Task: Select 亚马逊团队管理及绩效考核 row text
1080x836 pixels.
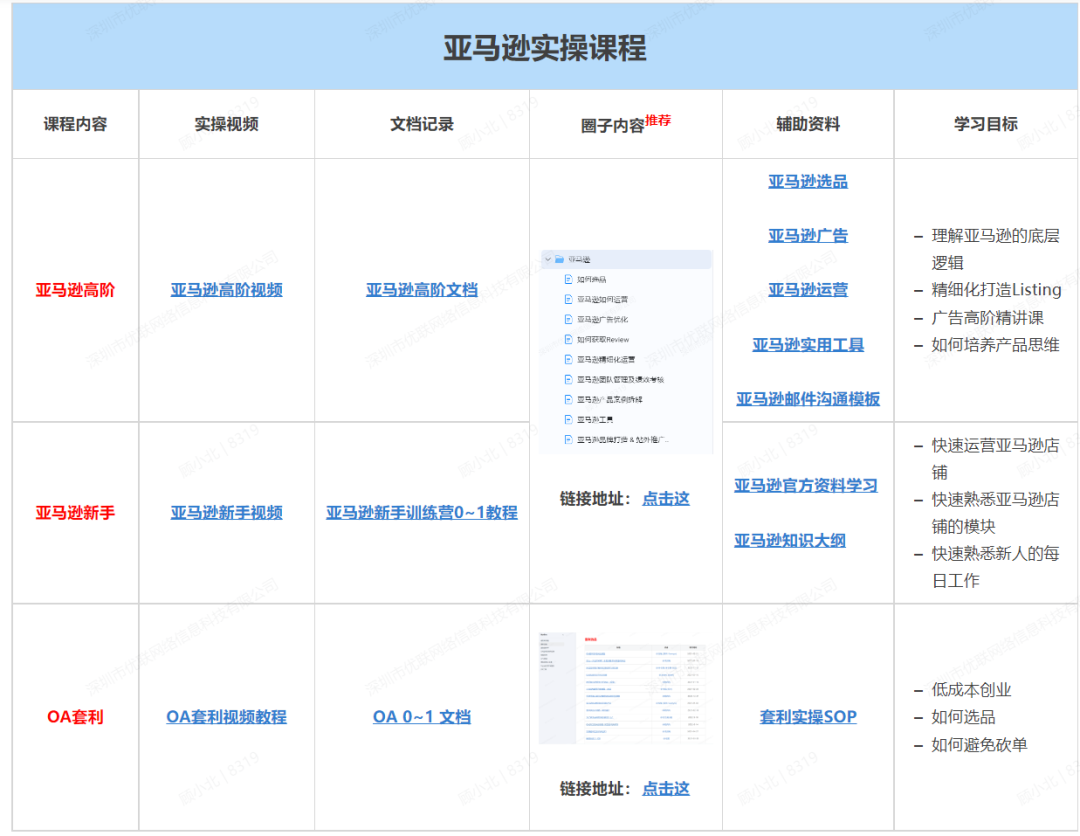Action: pos(621,379)
